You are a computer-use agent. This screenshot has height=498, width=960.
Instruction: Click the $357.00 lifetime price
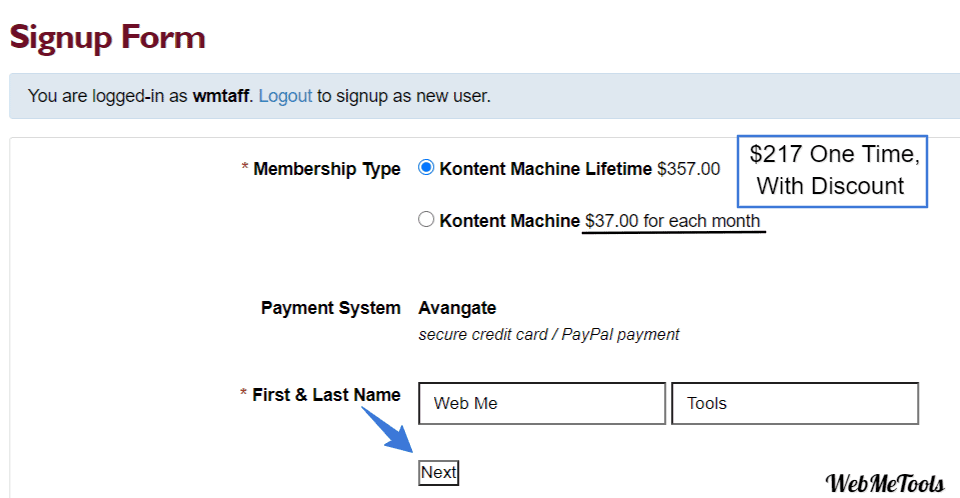[x=689, y=168]
